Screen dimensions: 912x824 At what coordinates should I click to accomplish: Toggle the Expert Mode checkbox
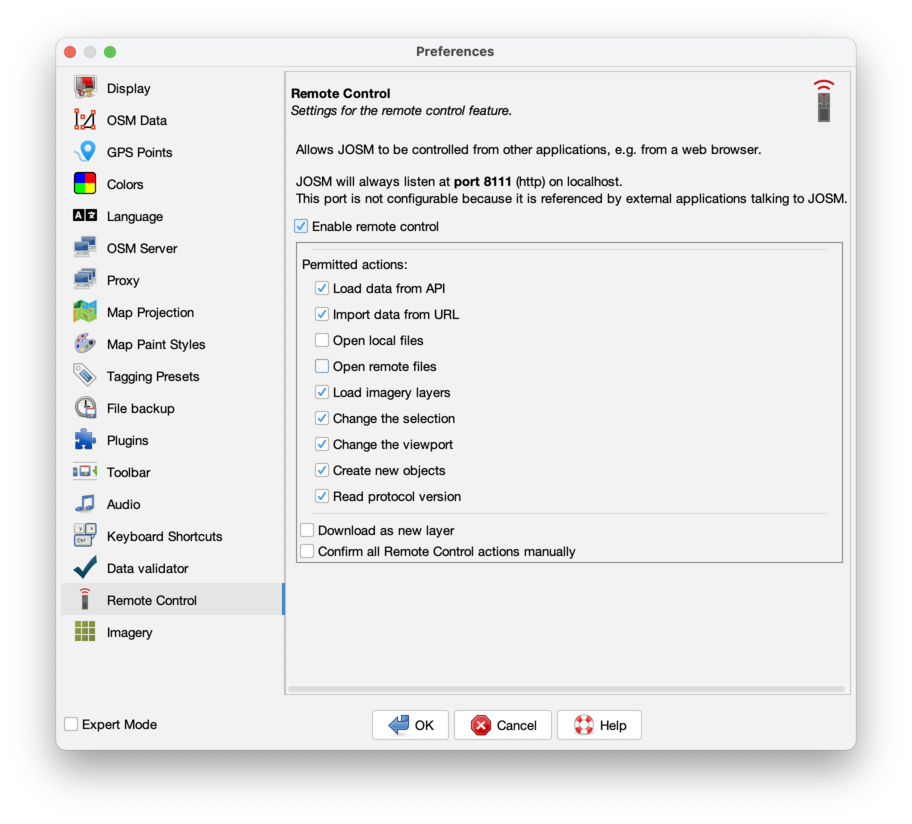point(71,725)
